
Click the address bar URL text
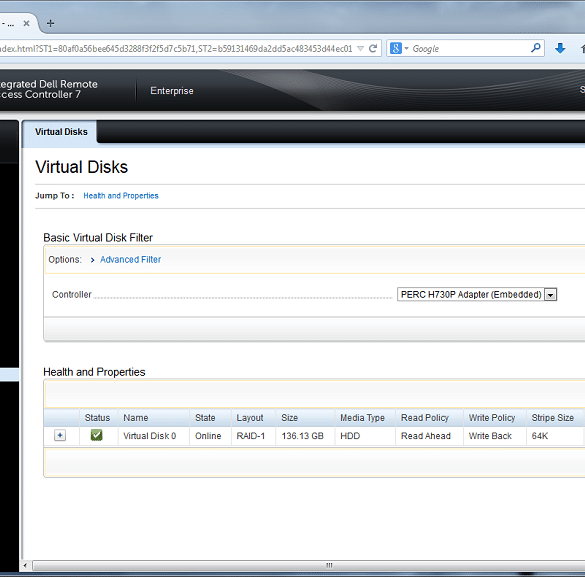[x=176, y=49]
